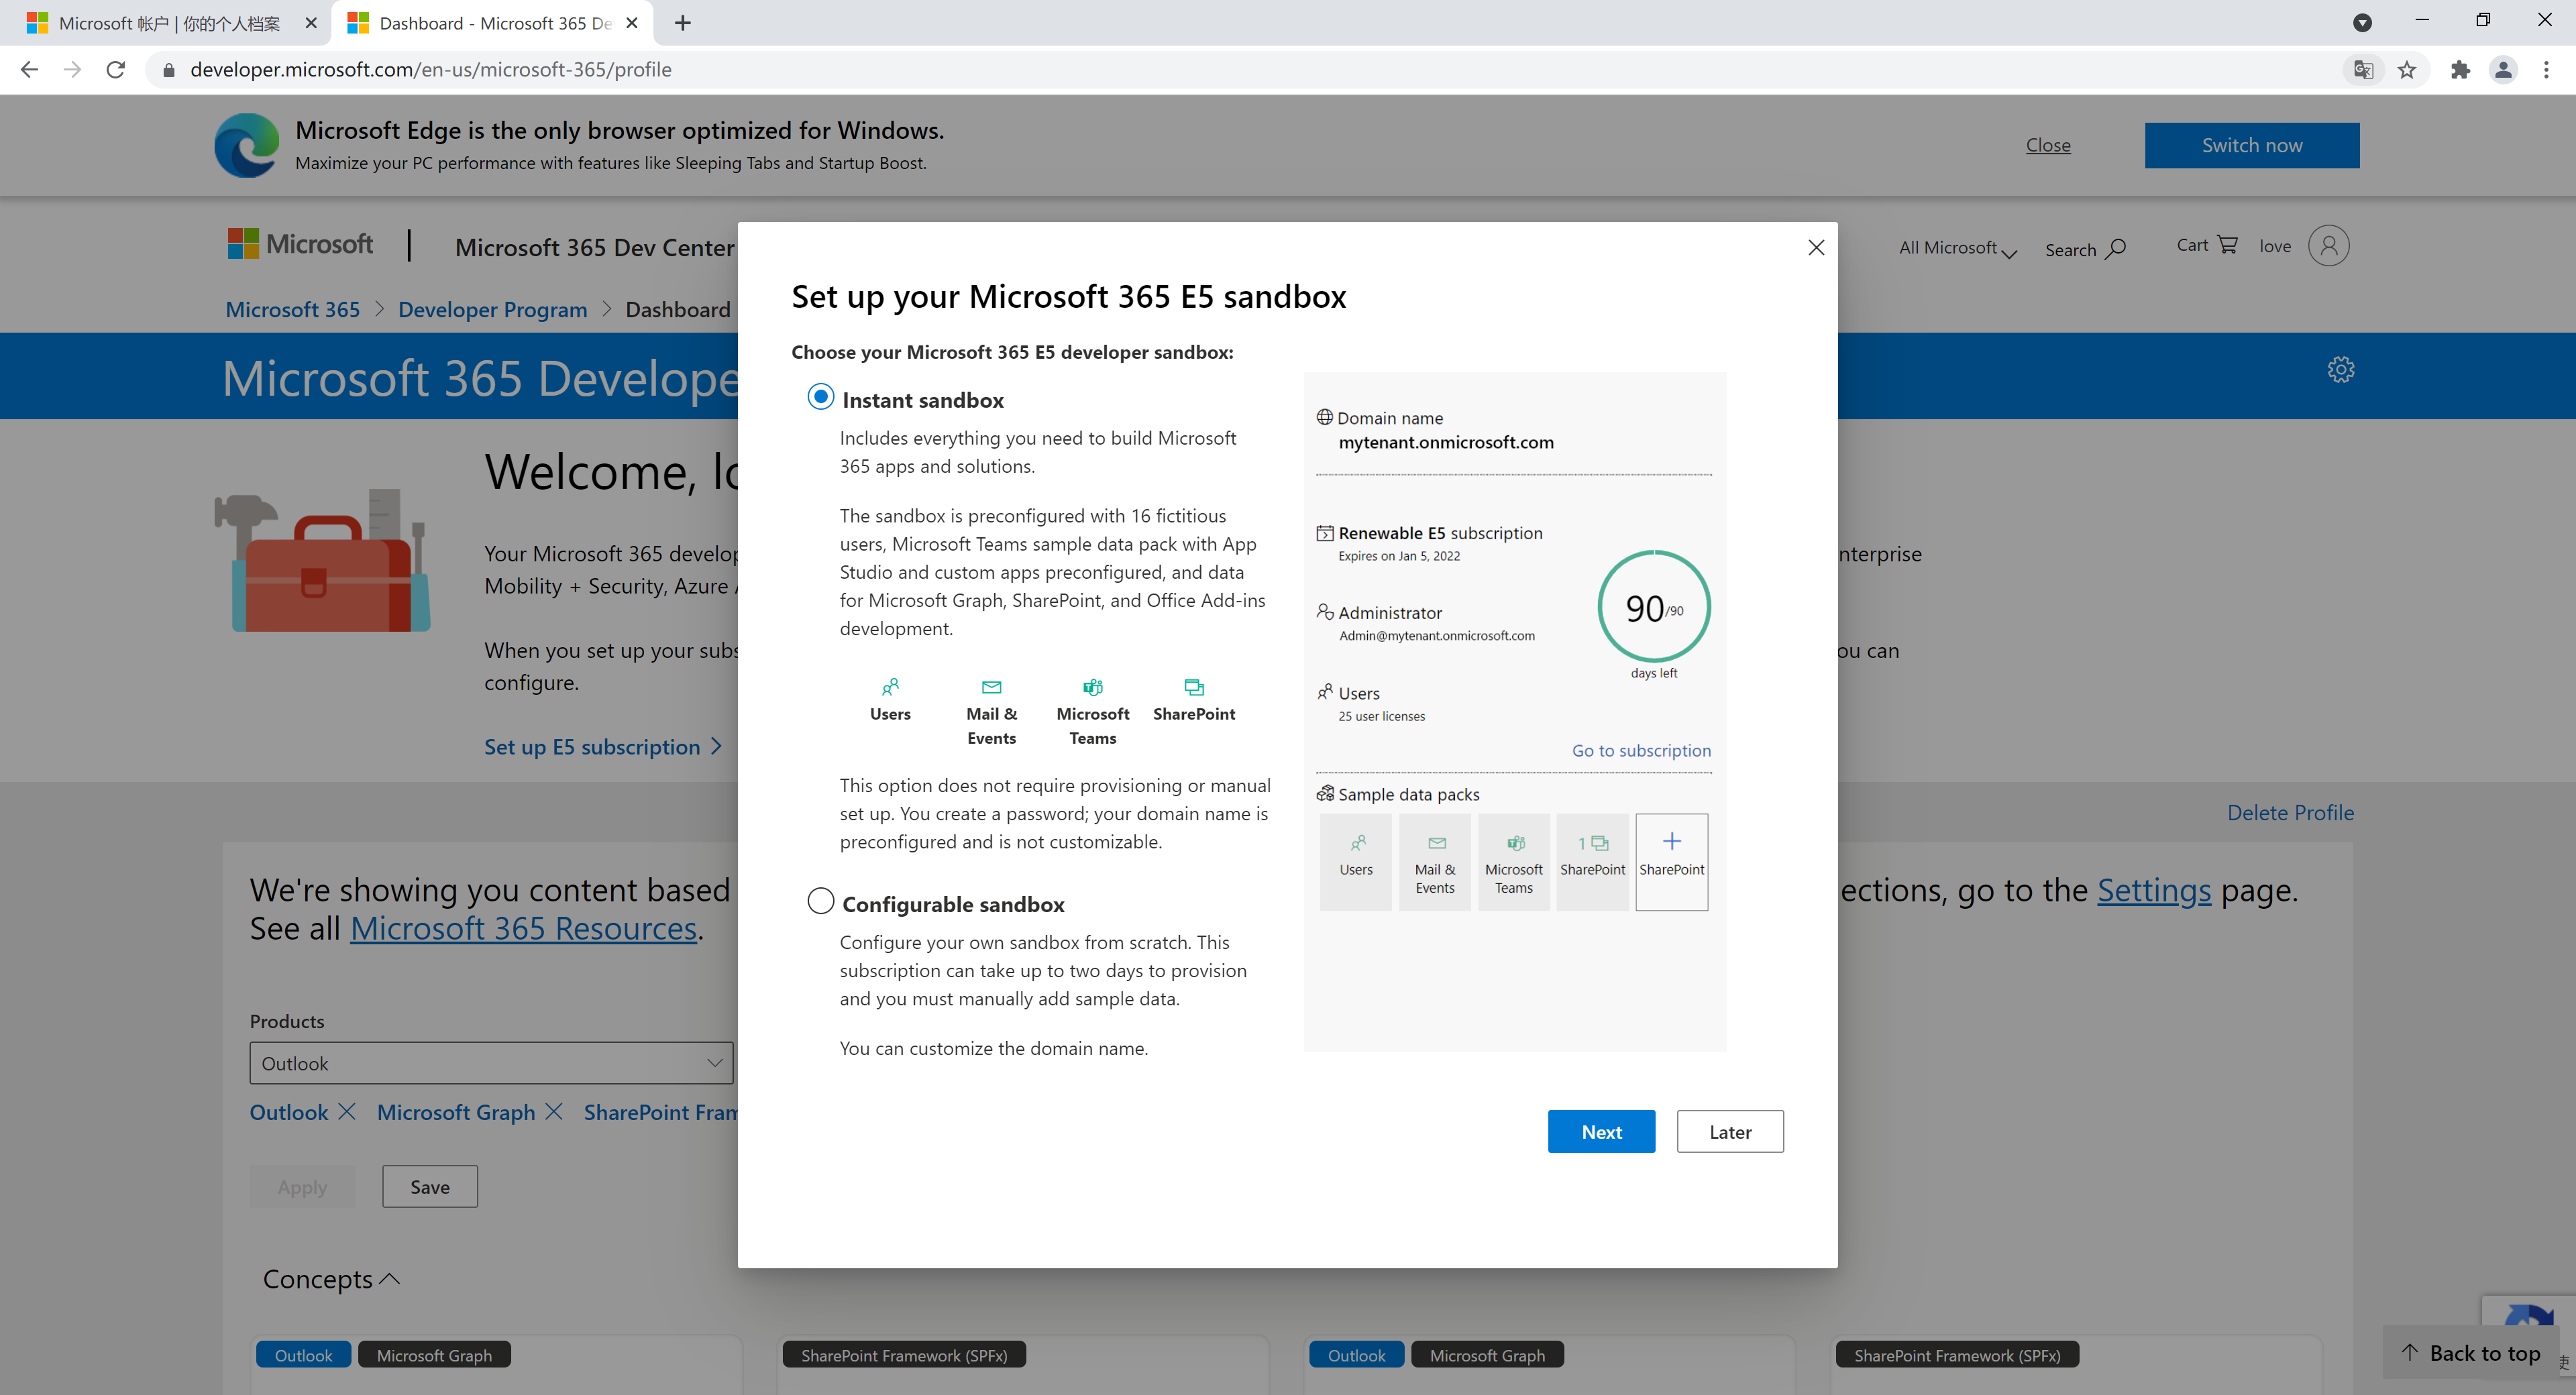2576x1395 pixels.
Task: Expand the All Microsoft dropdown menu
Action: tap(1957, 248)
